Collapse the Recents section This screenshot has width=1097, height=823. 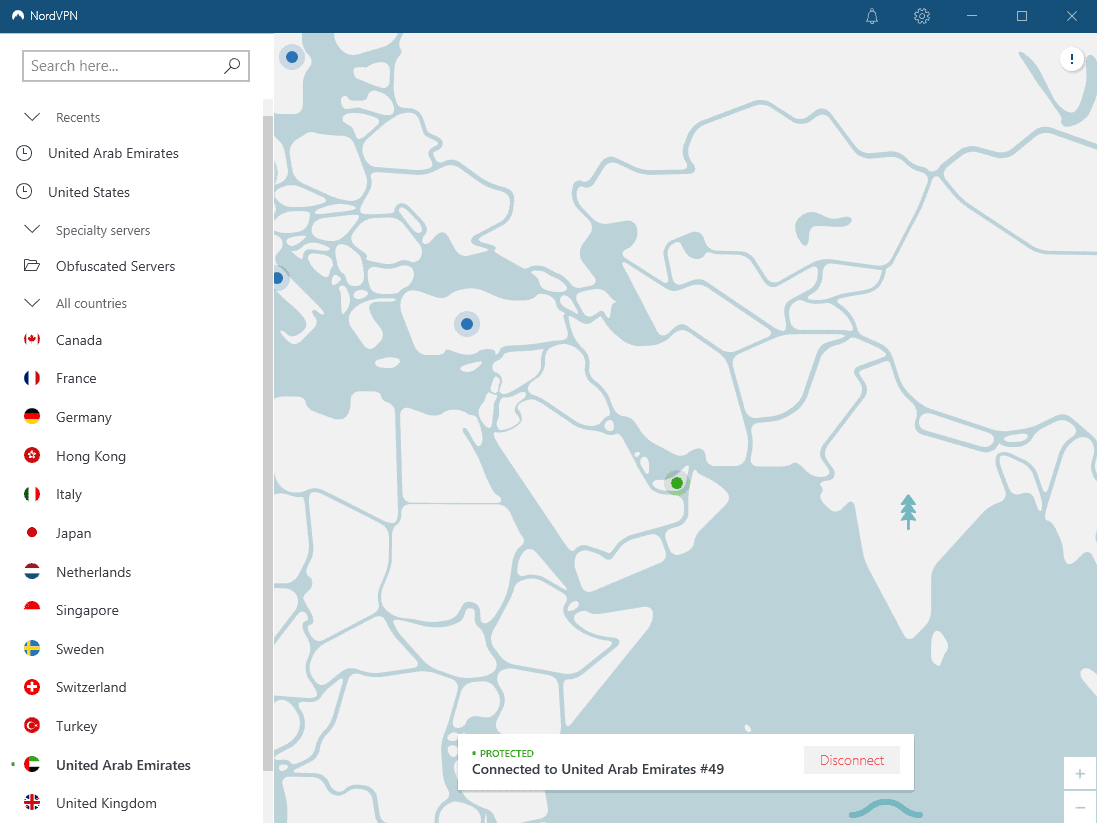(x=32, y=117)
